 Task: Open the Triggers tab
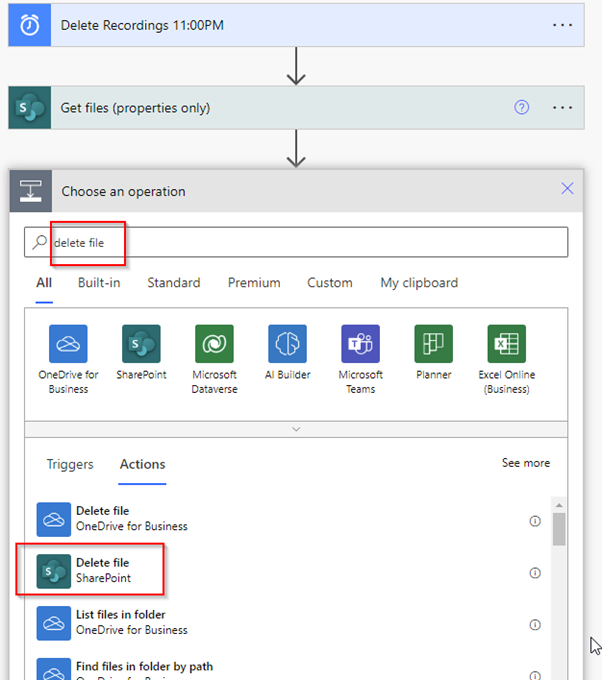tap(70, 464)
